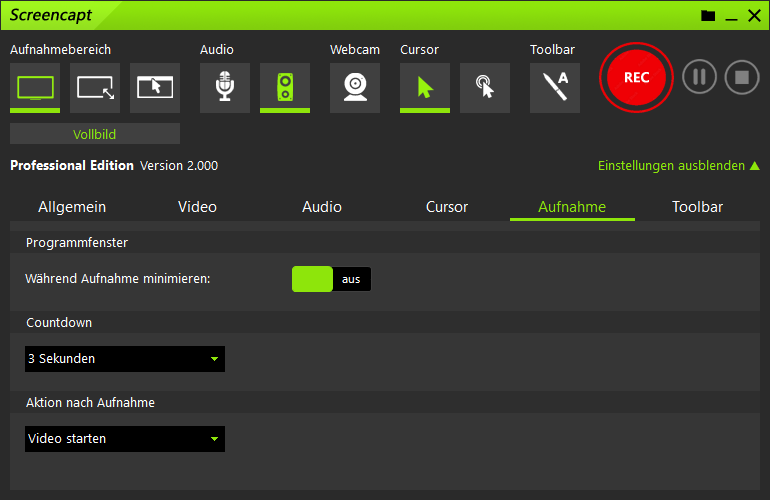The height and width of the screenshot is (500, 770).
Task: Click the Vollbild button
Action: point(95,134)
